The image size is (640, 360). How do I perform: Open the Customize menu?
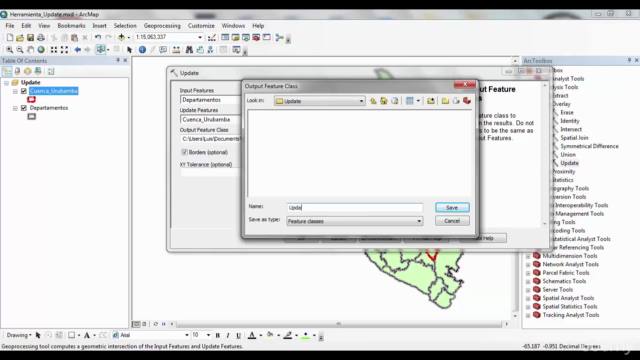coord(201,26)
